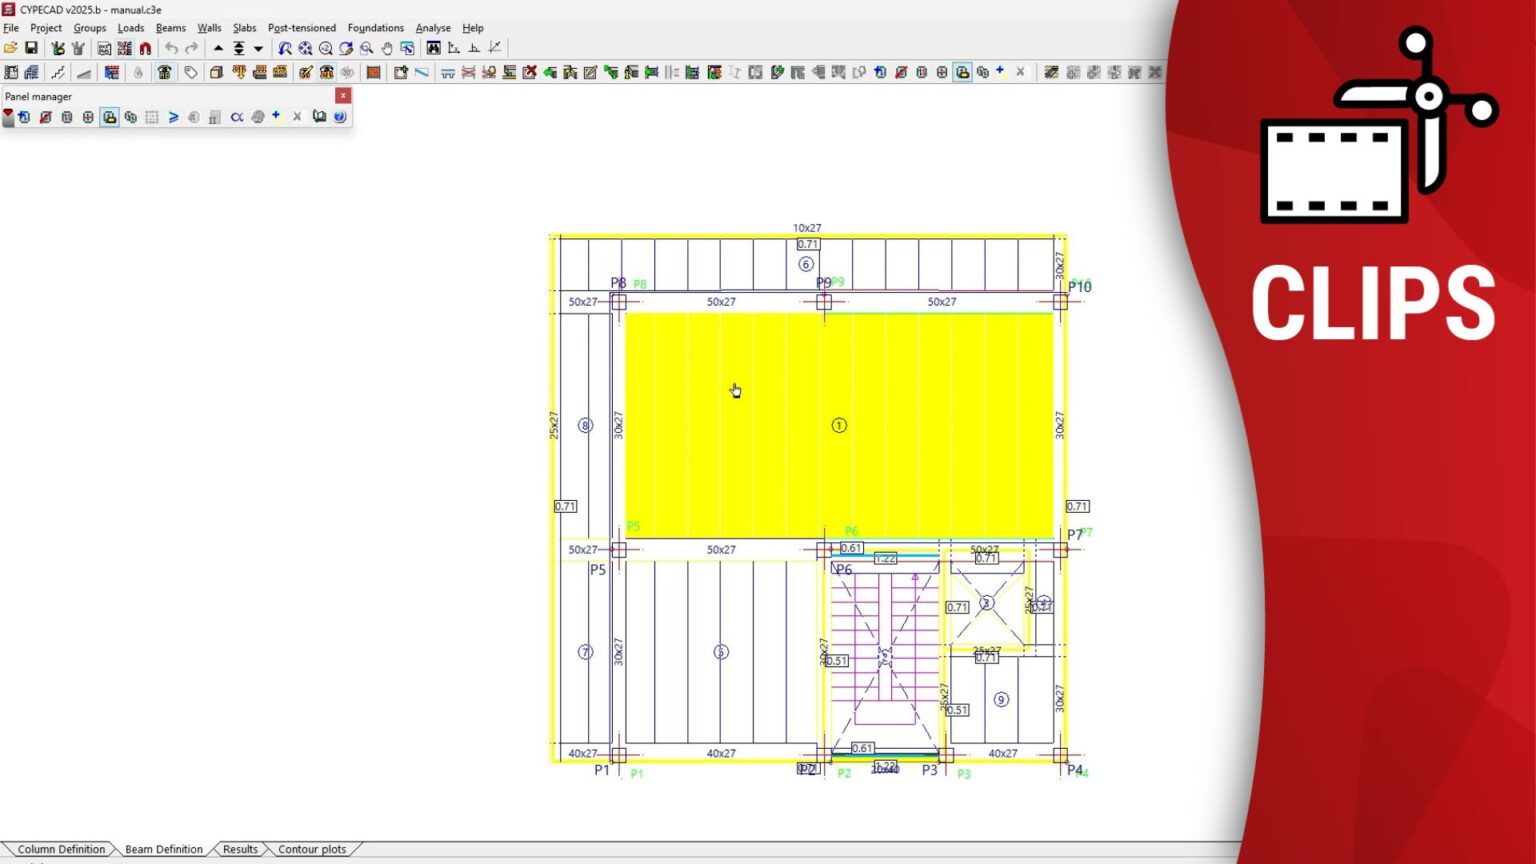This screenshot has width=1536, height=864.
Task: Click the stairs icon in second toolbar
Action: pyautogui.click(x=58, y=72)
